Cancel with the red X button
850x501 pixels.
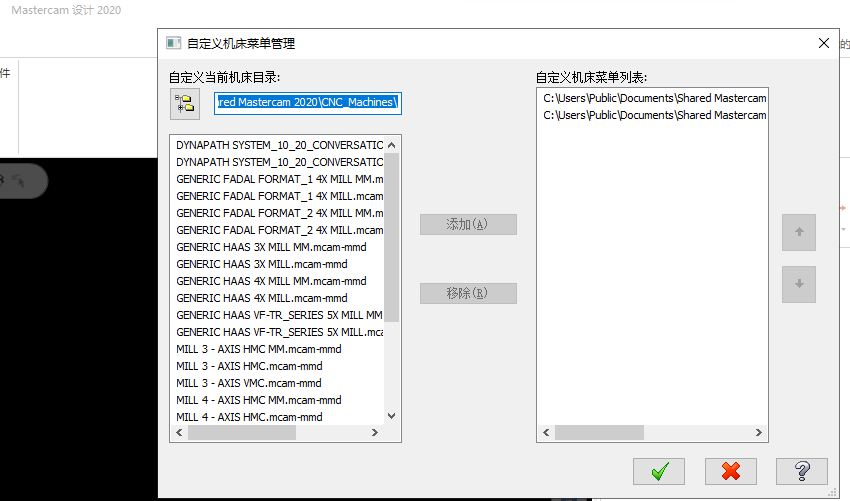(731, 471)
